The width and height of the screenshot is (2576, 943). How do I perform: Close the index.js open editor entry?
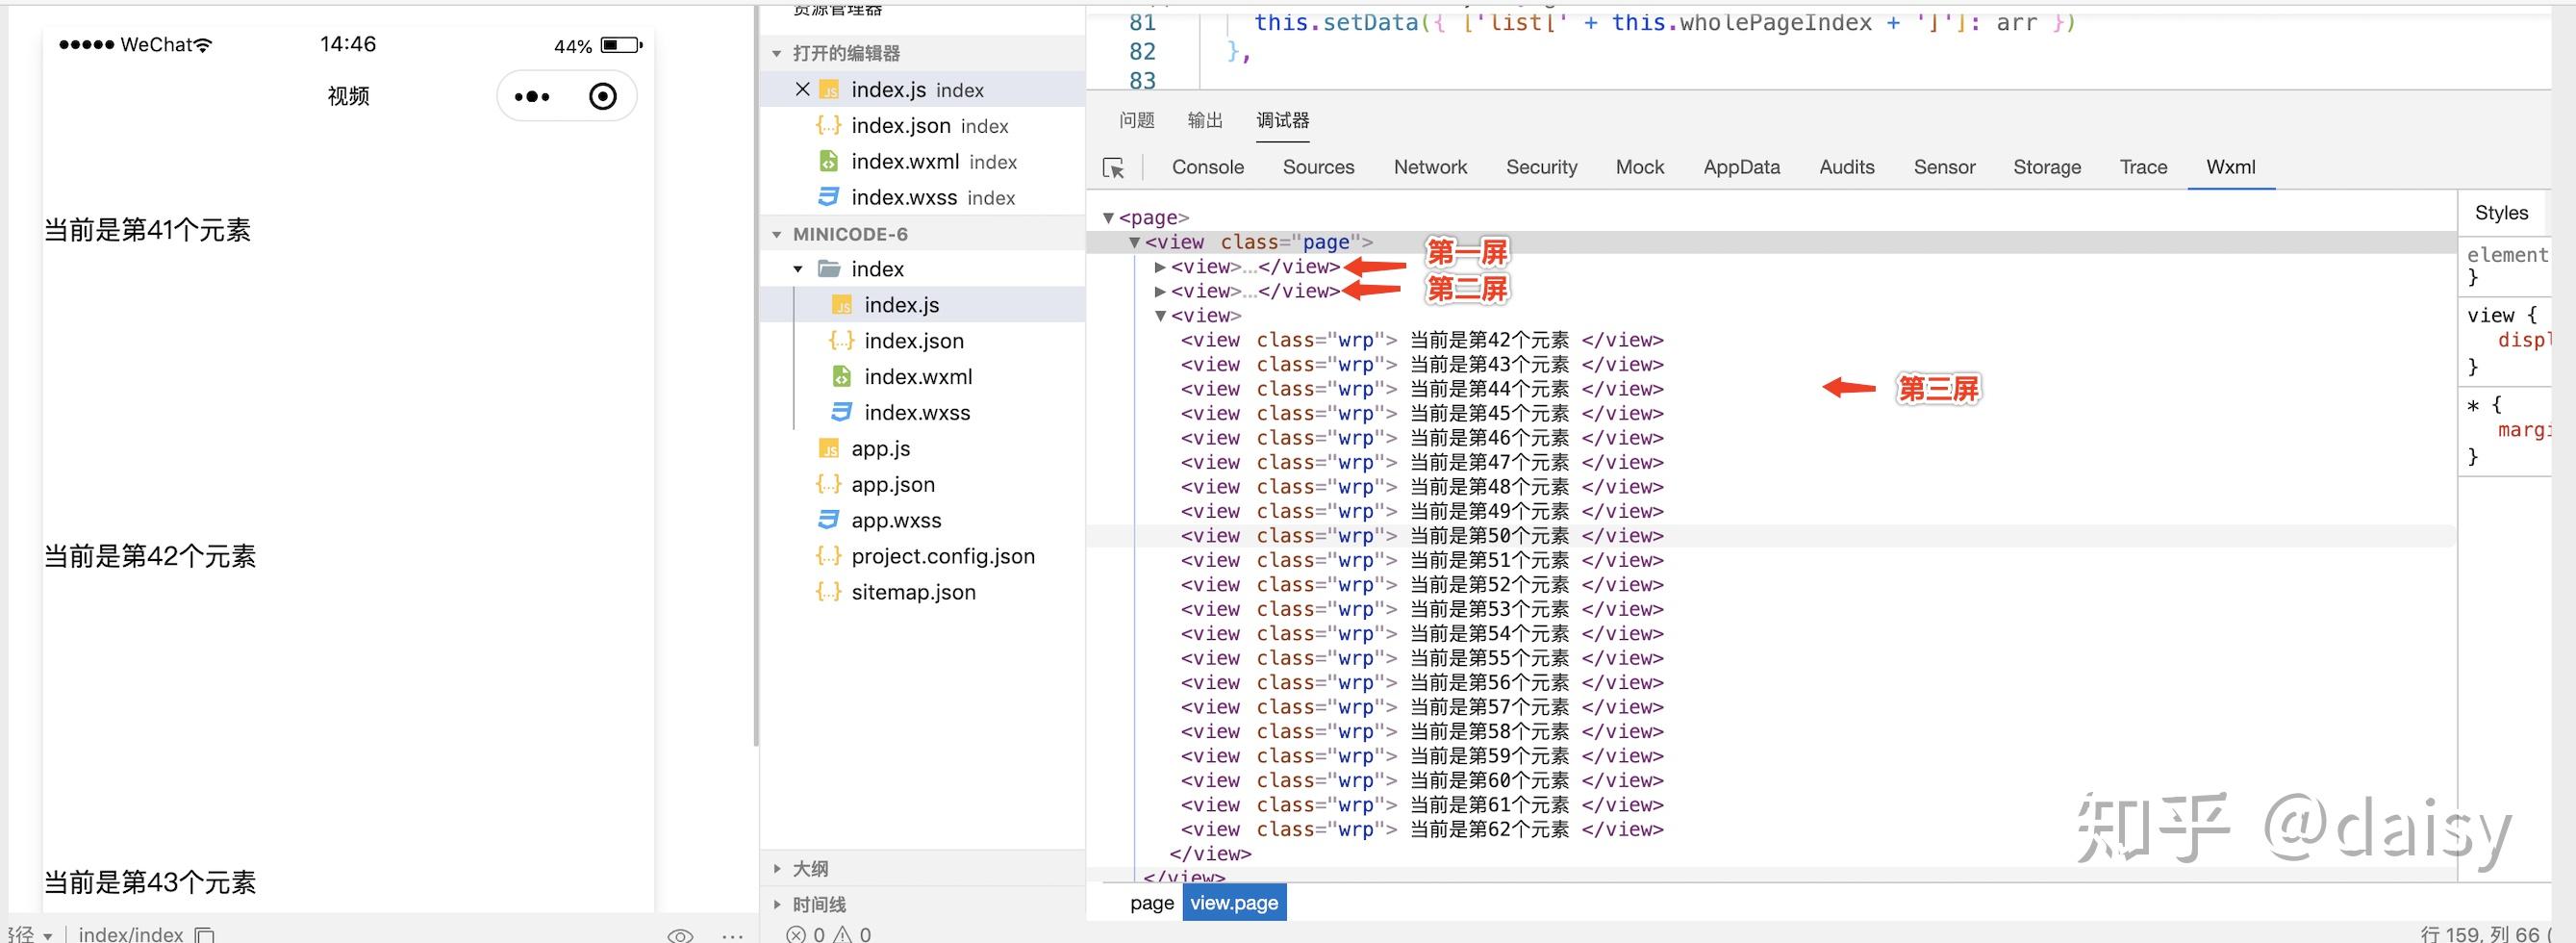point(802,89)
